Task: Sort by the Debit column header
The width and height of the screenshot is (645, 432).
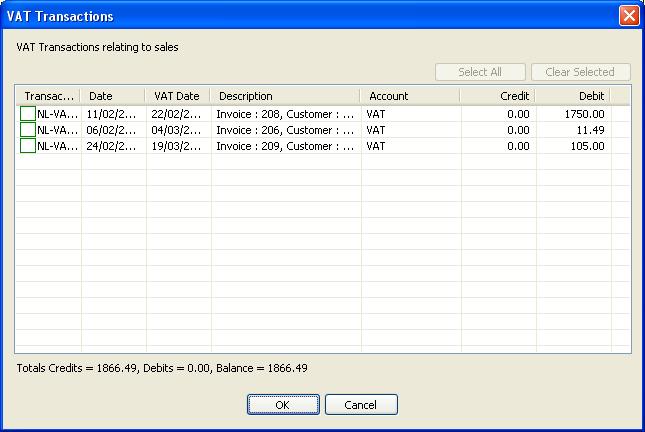Action: (573, 96)
